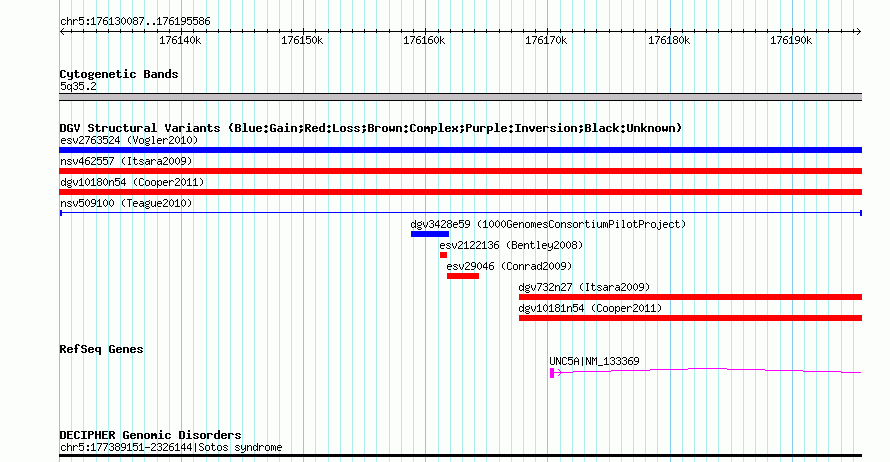
Task: Click the esv29046 (Conrad2009) red bar
Action: coord(463,276)
